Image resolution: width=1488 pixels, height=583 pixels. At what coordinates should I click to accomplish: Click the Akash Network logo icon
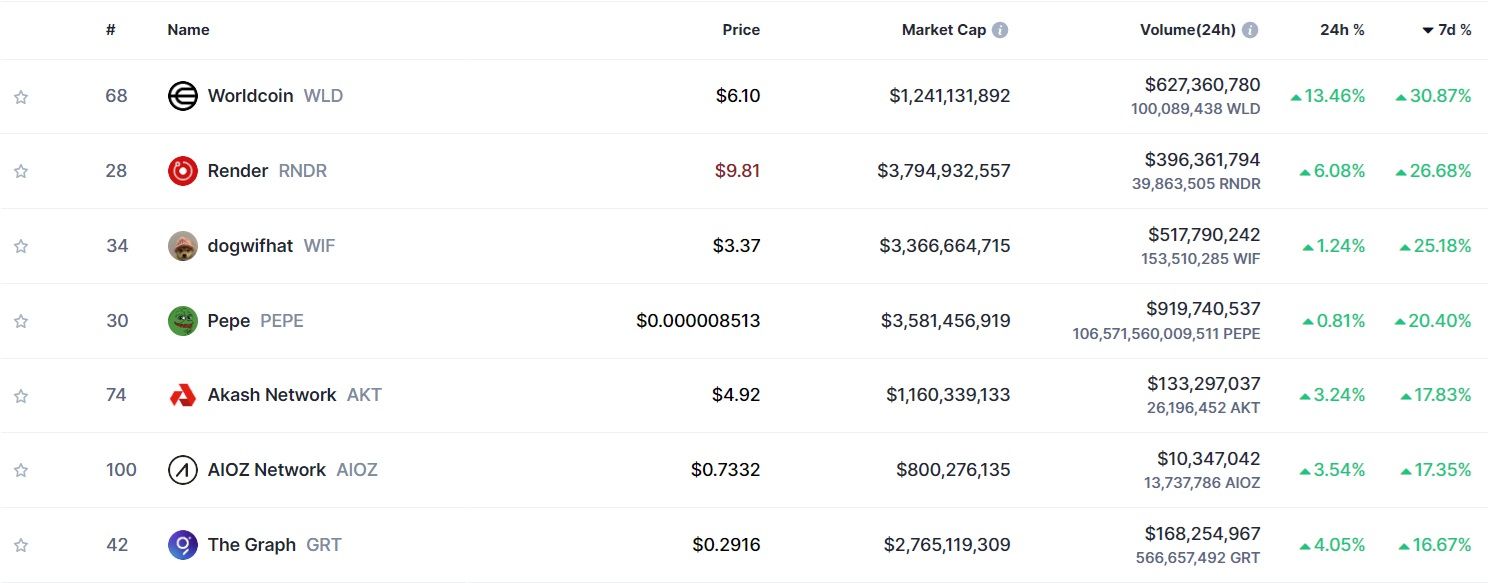pyautogui.click(x=183, y=395)
